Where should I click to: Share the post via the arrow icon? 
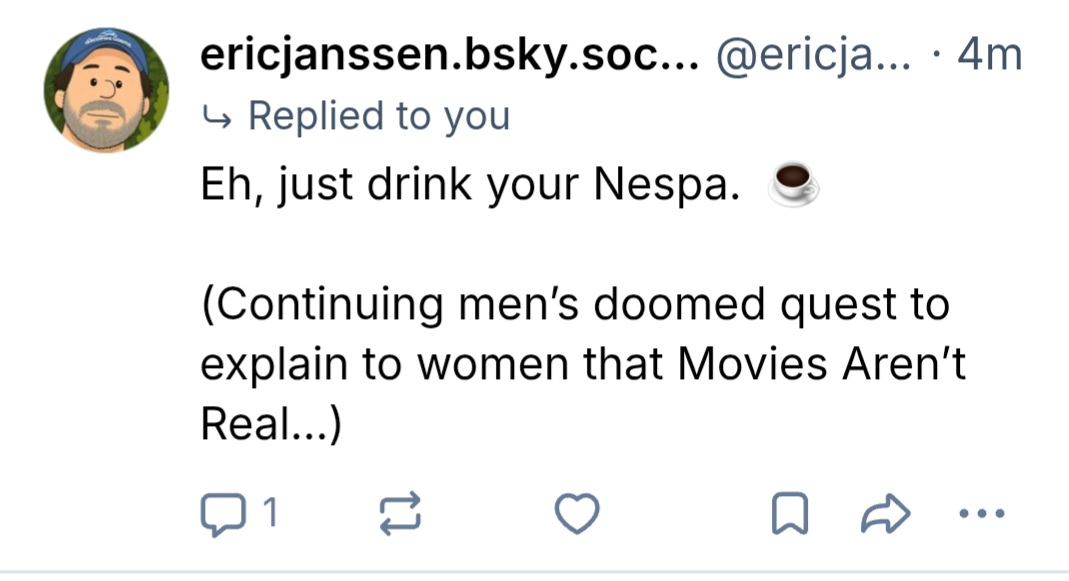pos(882,514)
